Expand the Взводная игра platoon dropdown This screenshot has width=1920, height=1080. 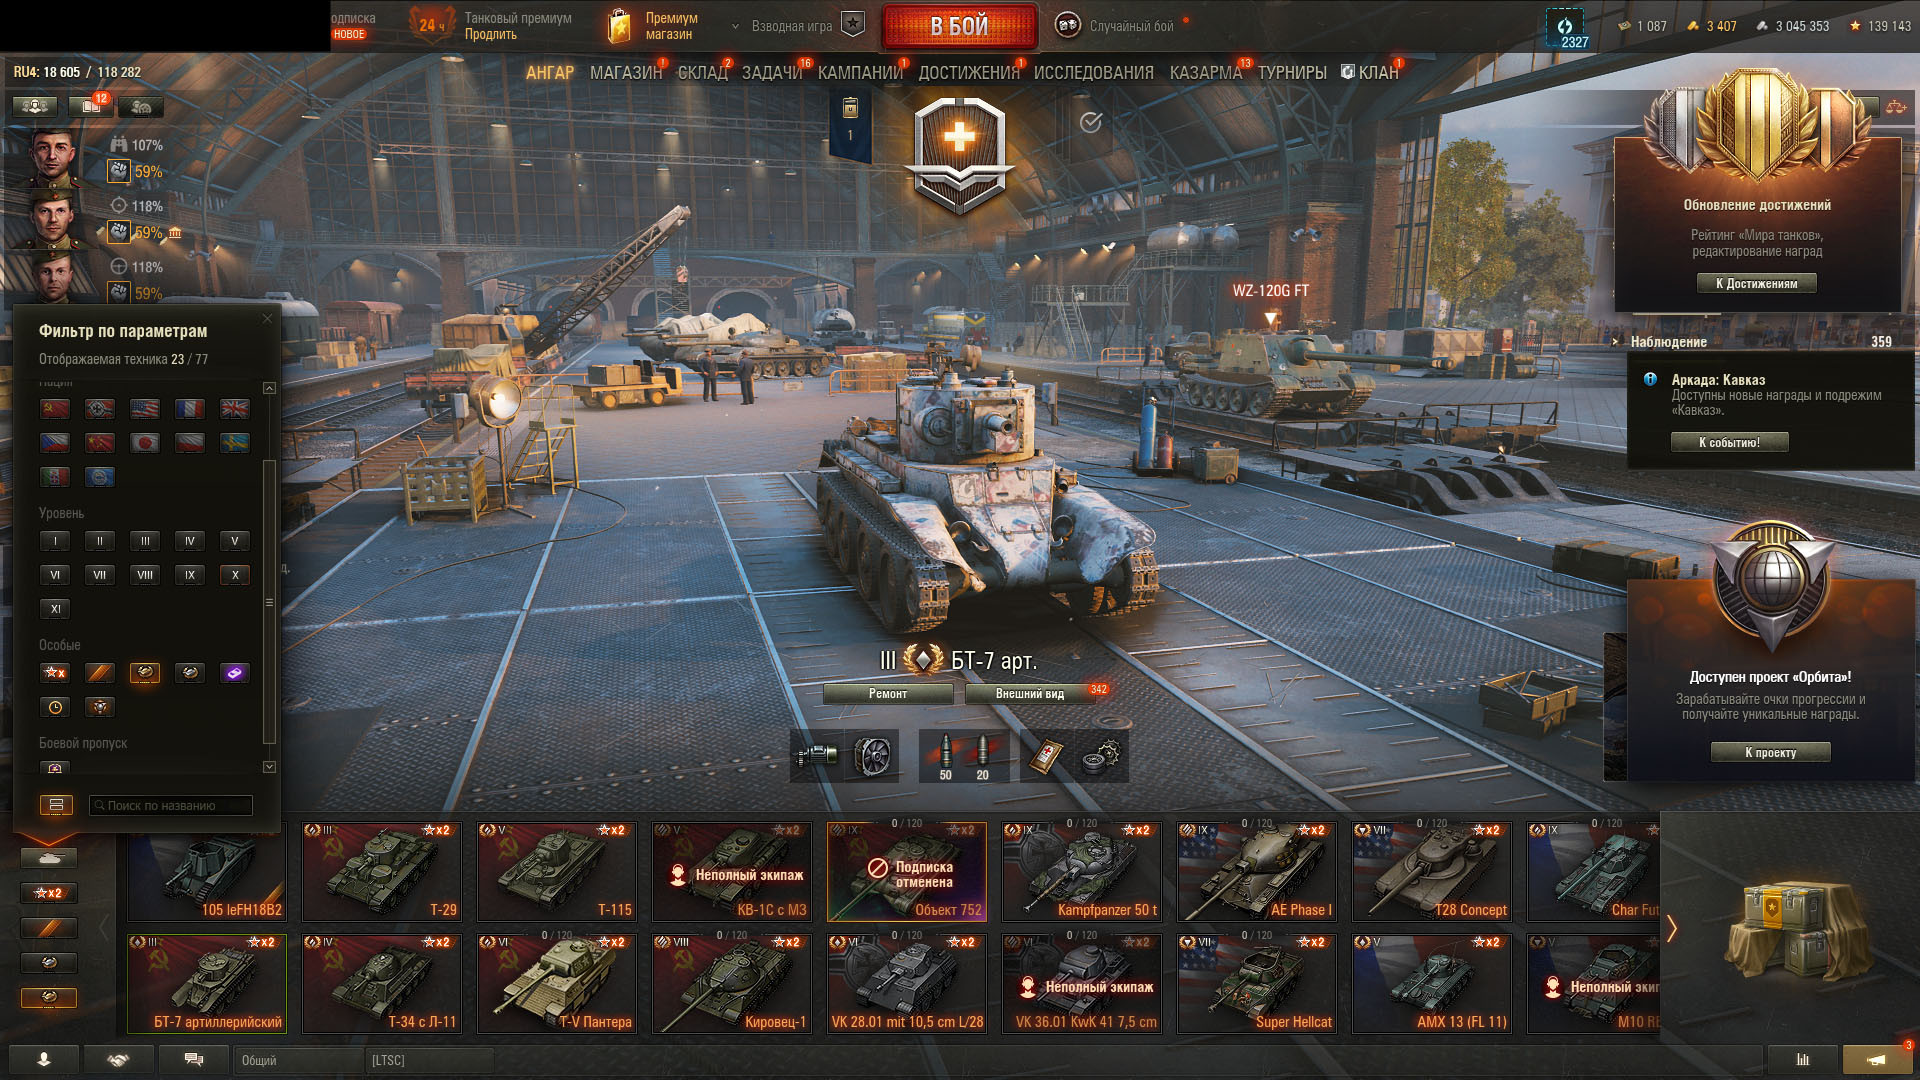click(x=797, y=26)
